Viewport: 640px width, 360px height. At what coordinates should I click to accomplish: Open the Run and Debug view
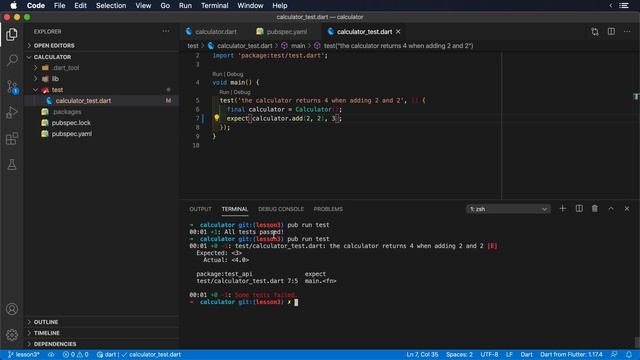tap(12, 112)
